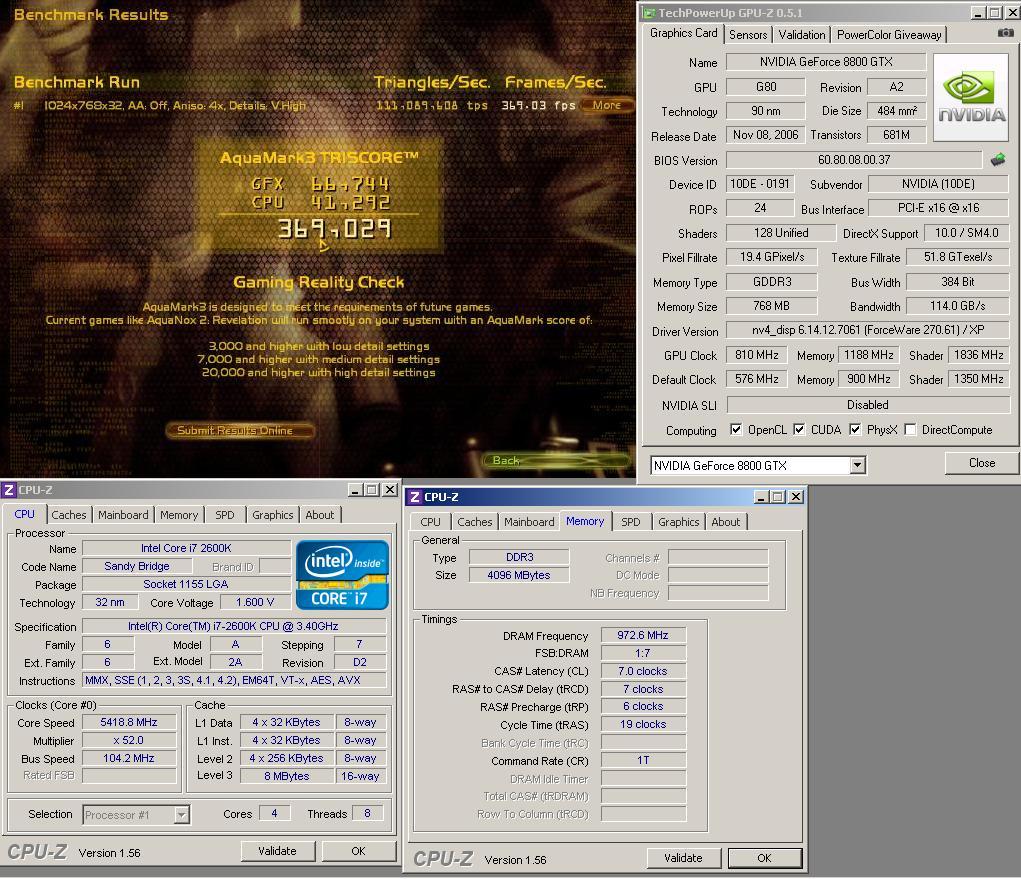Image resolution: width=1021 pixels, height=879 pixels.
Task: Click the CPU-Z Memory window title icon
Action: coord(414,497)
